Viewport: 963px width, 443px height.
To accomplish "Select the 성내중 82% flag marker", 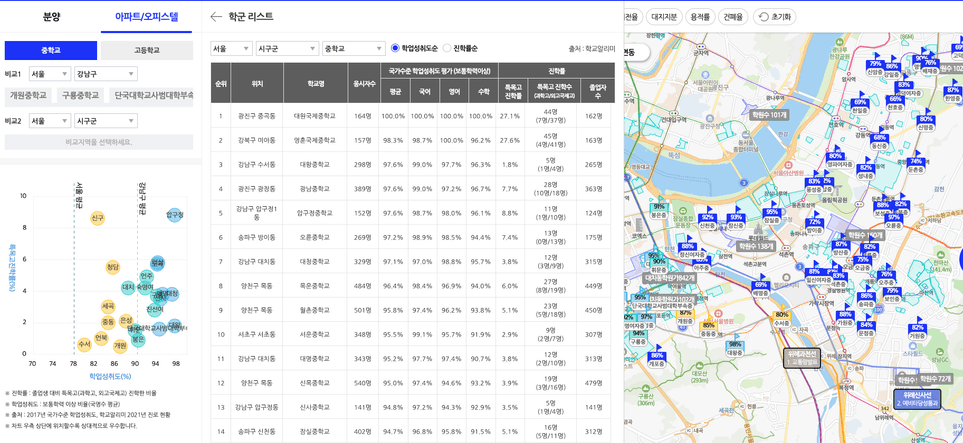I will click(866, 171).
